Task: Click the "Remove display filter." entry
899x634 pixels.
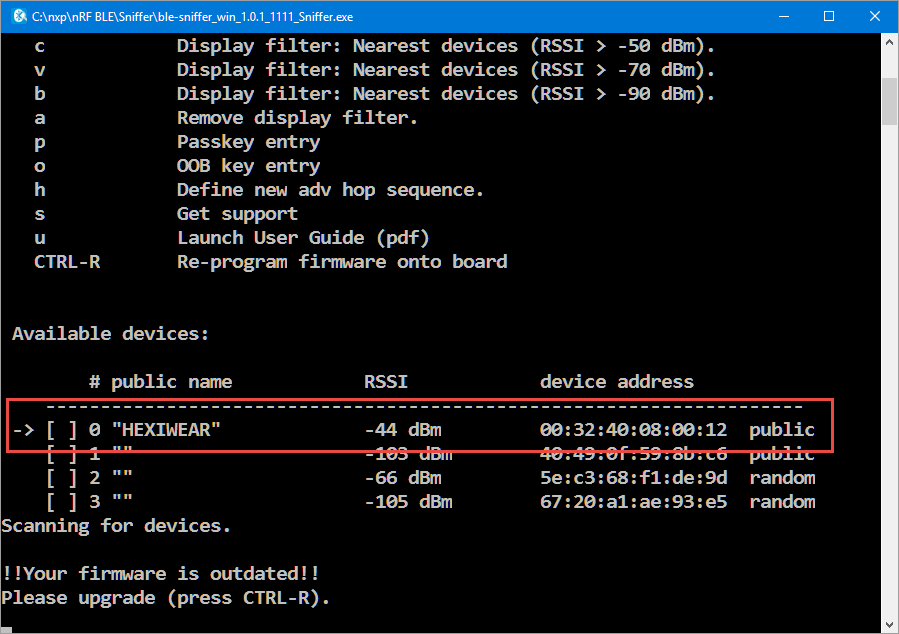Action: (297, 118)
